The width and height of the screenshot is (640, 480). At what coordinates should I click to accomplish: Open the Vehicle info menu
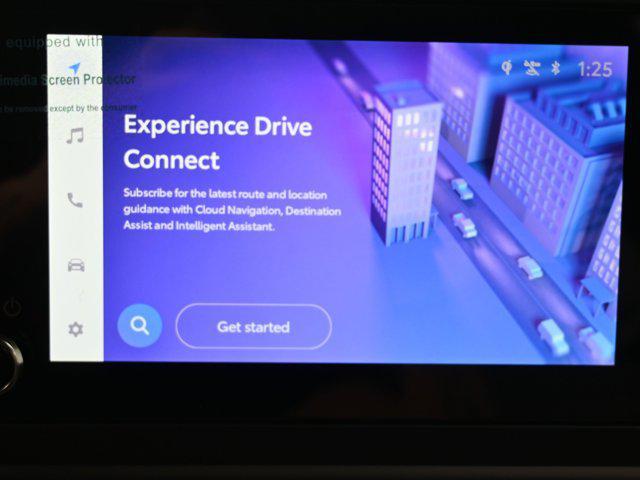coord(75,265)
